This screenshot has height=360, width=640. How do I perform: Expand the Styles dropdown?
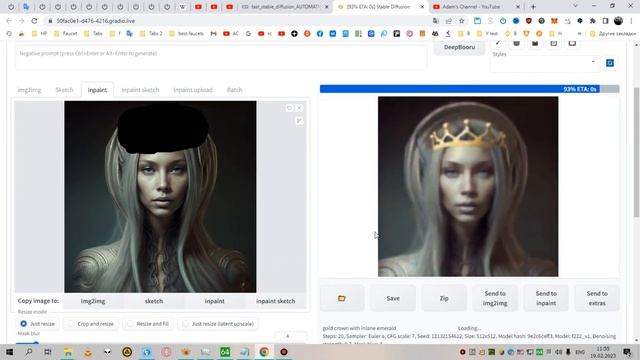545,62
